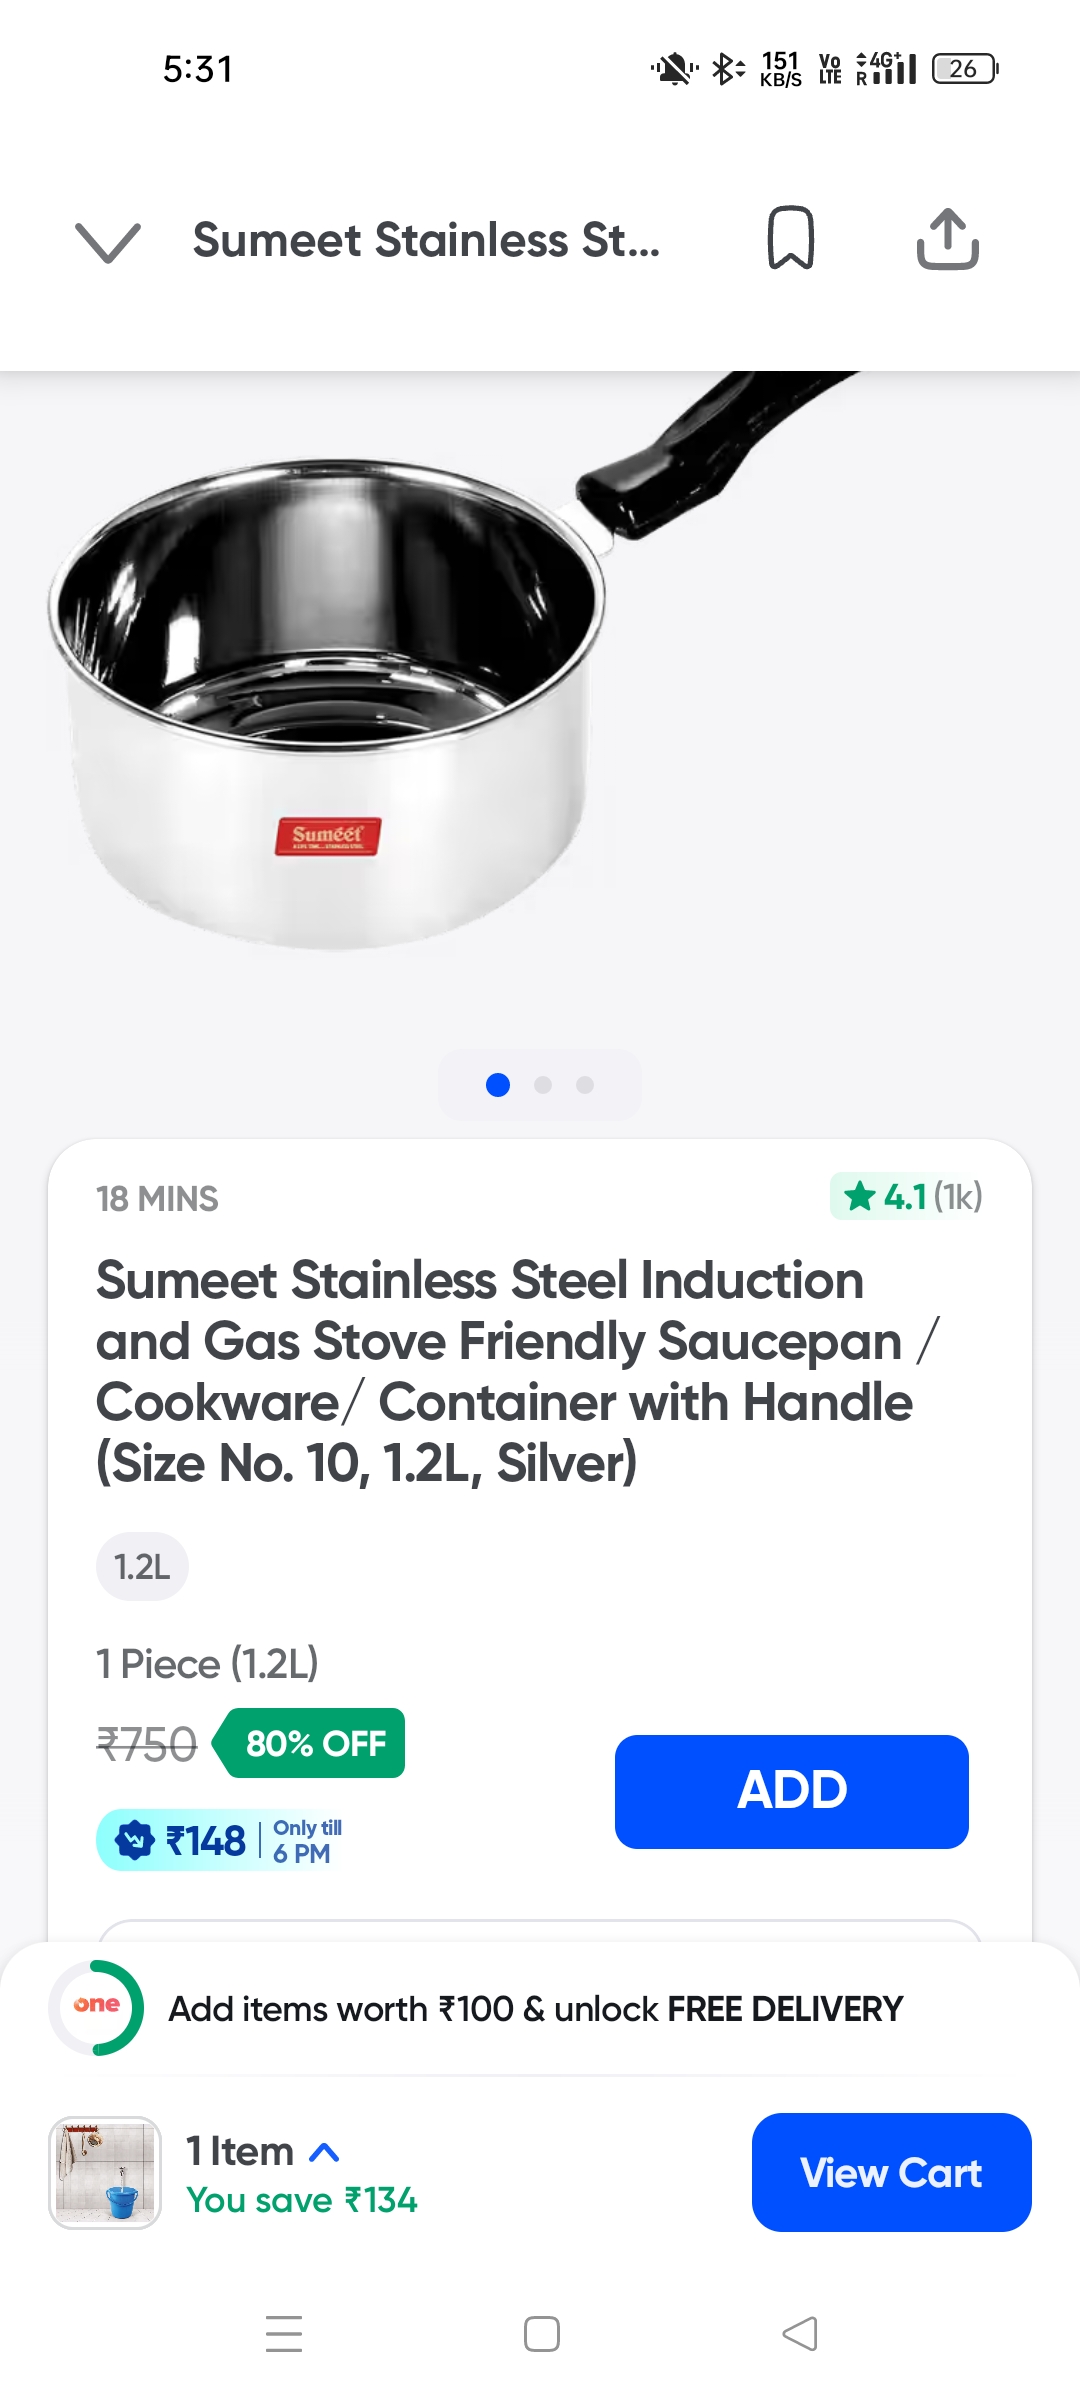
Task: Bookmark this Sumeet saucepan
Action: pyautogui.click(x=790, y=239)
